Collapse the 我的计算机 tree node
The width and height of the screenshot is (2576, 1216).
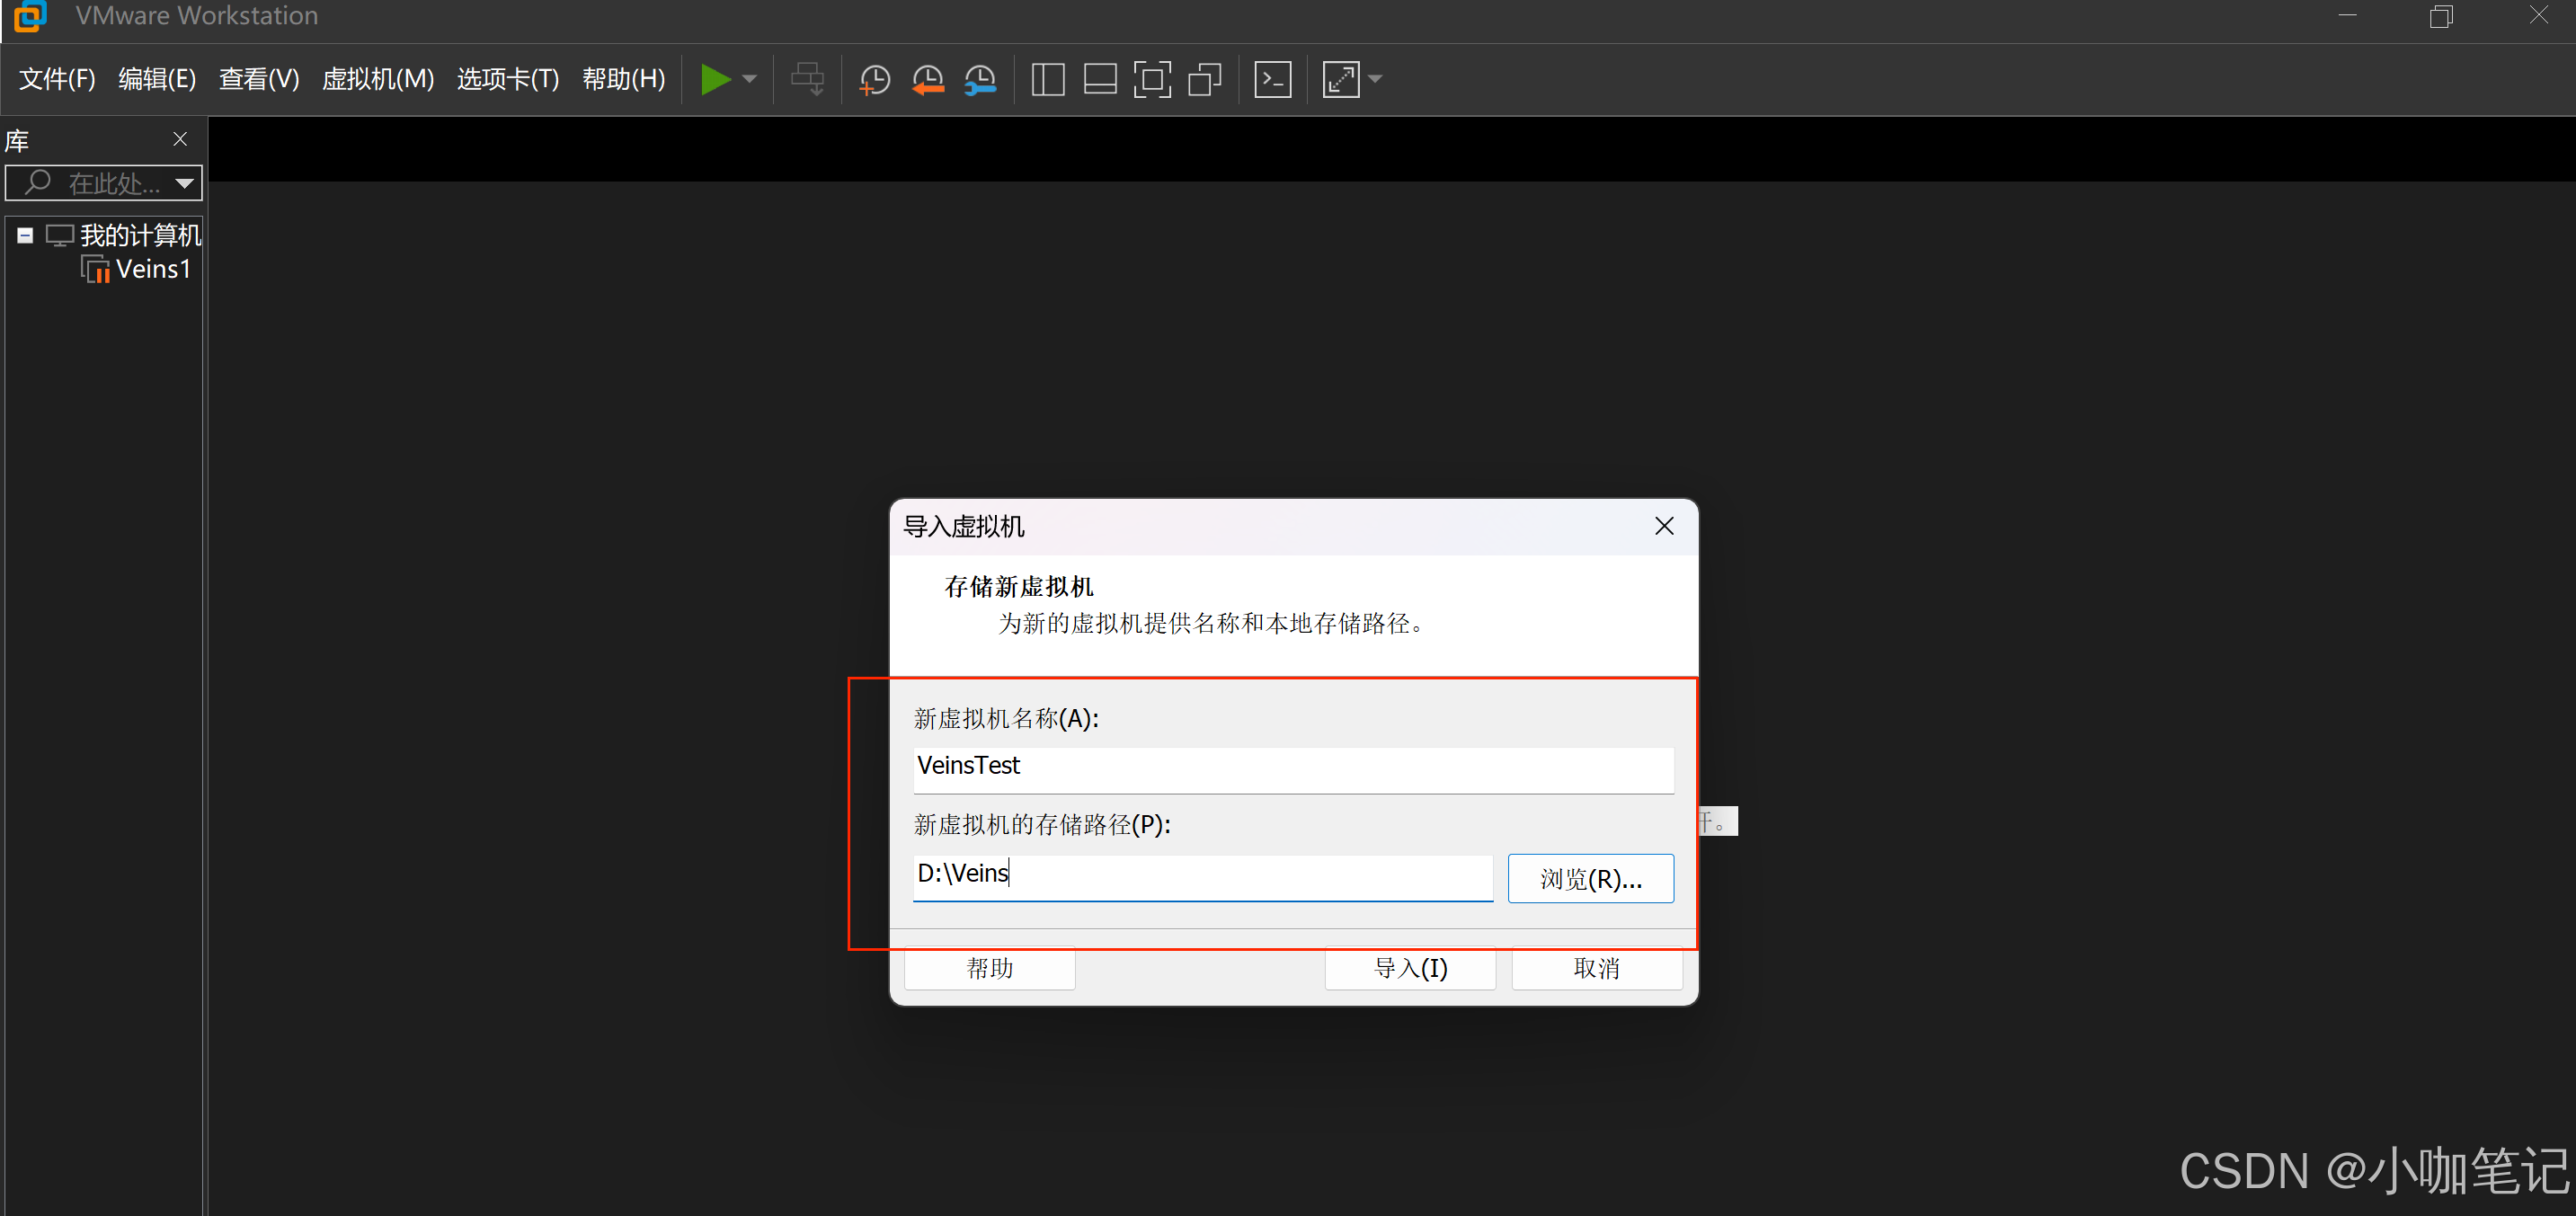click(25, 236)
